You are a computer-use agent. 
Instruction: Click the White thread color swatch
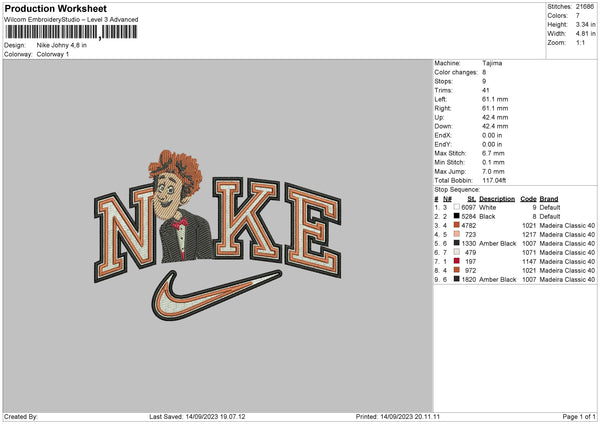pyautogui.click(x=456, y=207)
